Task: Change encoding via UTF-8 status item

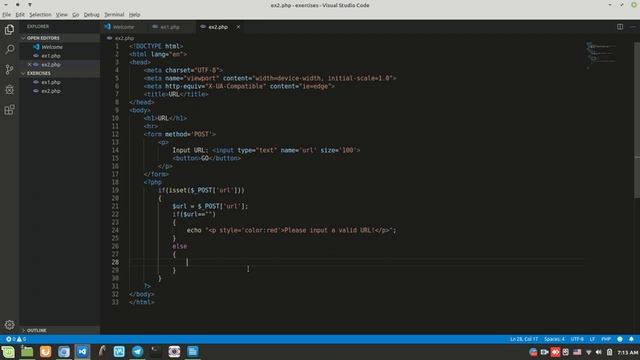Action: pyautogui.click(x=577, y=339)
